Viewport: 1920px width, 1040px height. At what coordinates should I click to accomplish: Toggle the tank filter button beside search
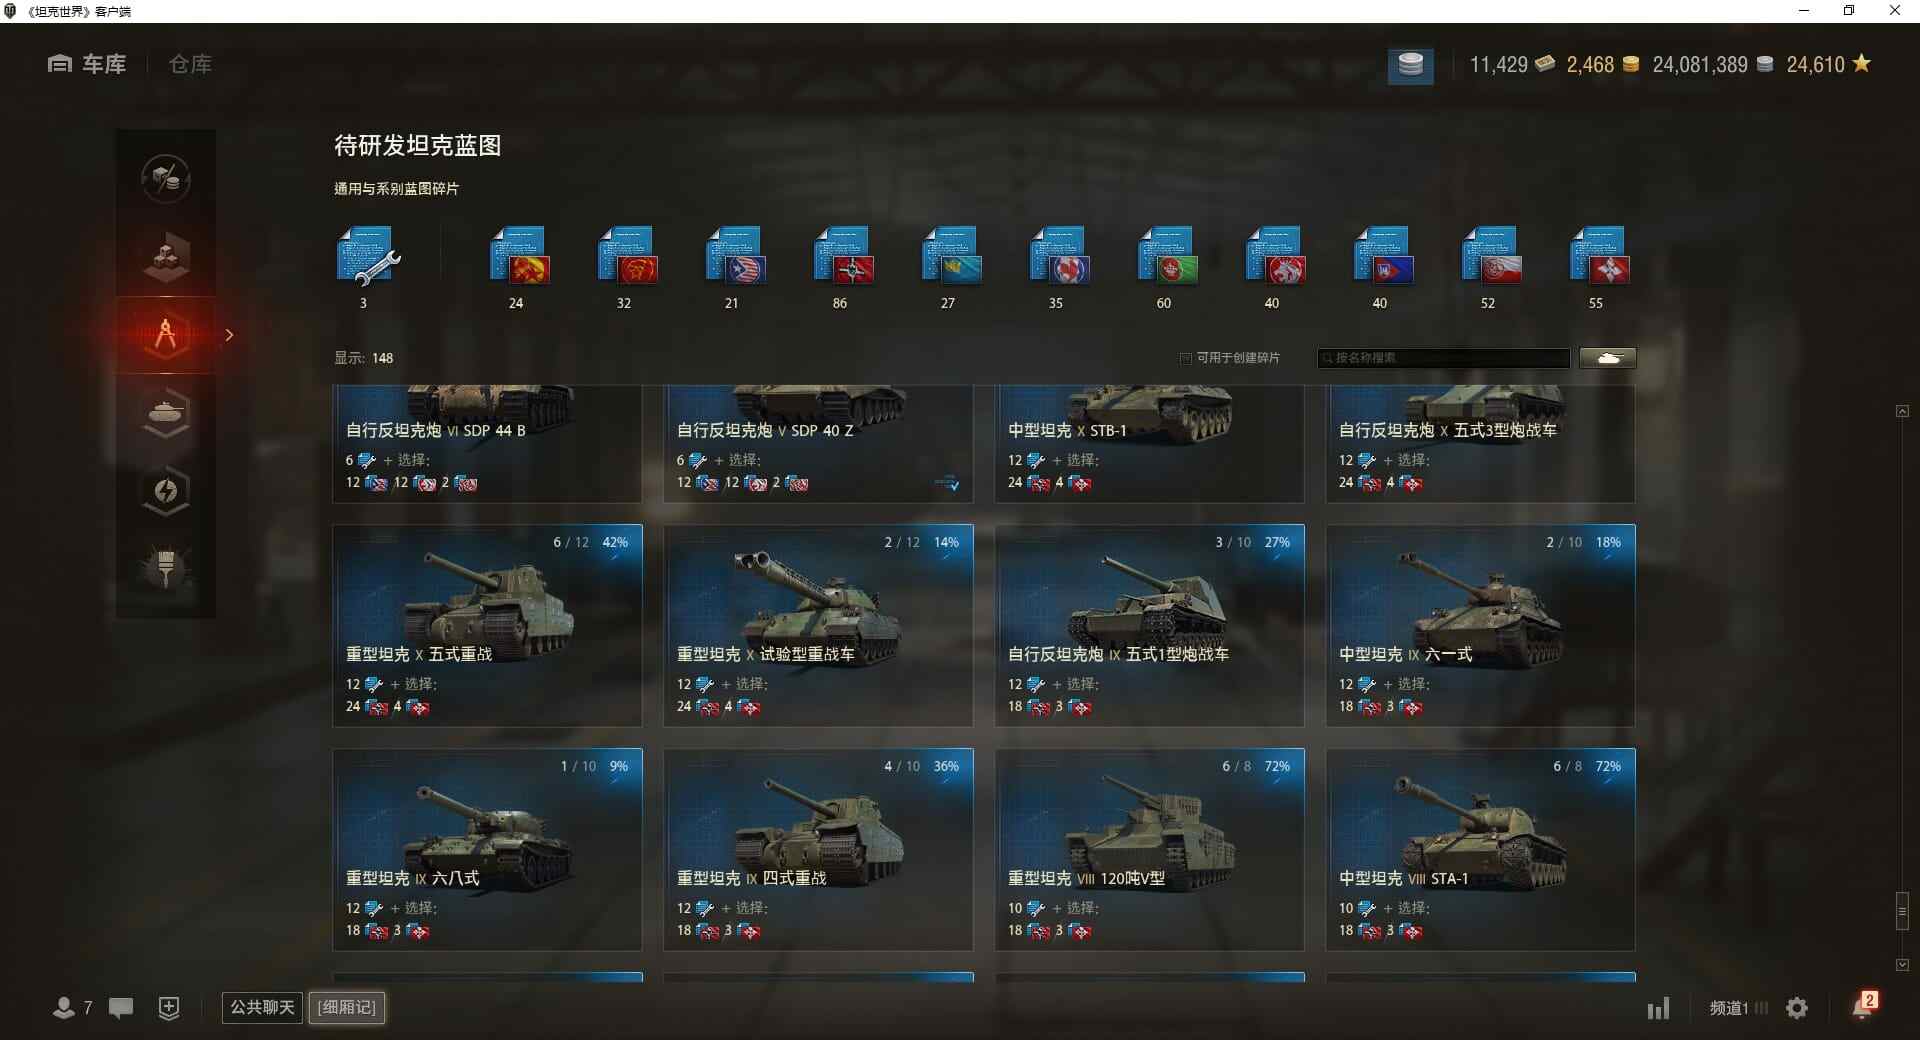click(x=1608, y=358)
